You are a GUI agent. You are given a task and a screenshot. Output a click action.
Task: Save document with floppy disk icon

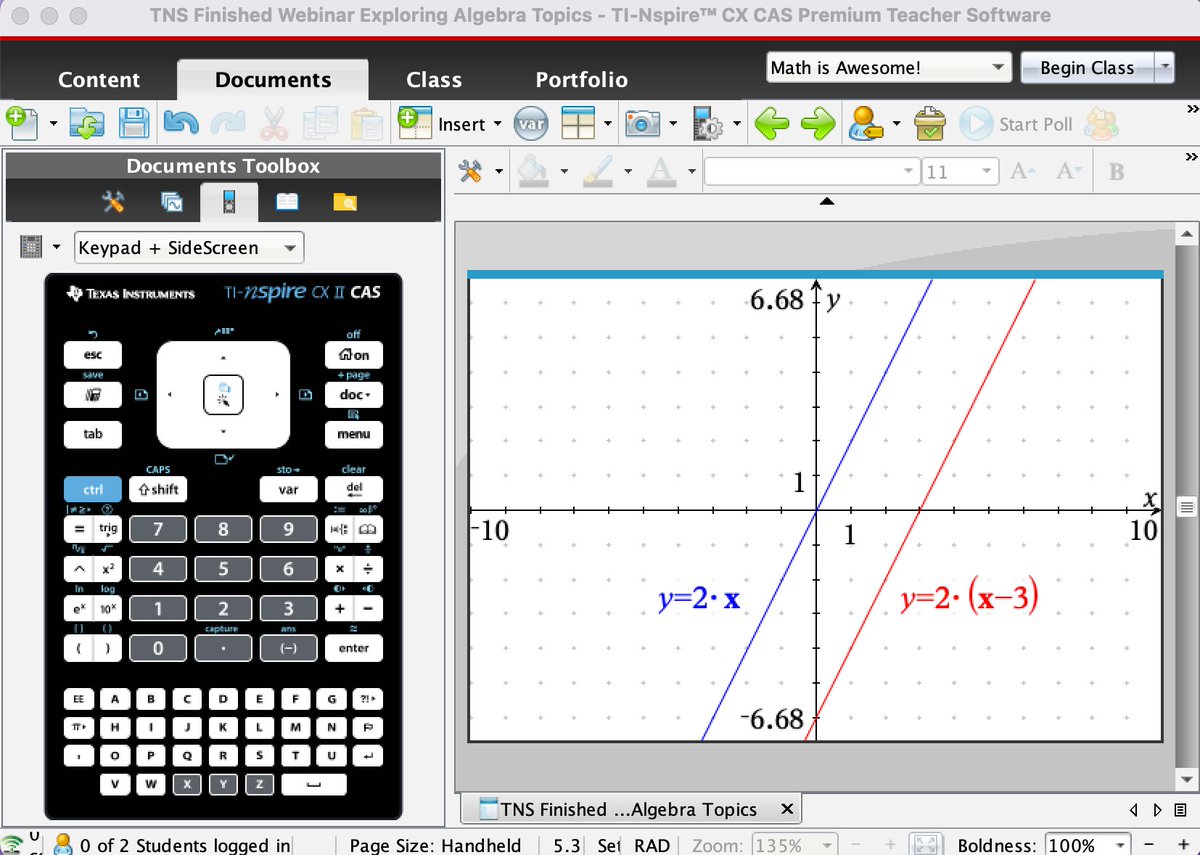pyautogui.click(x=134, y=123)
